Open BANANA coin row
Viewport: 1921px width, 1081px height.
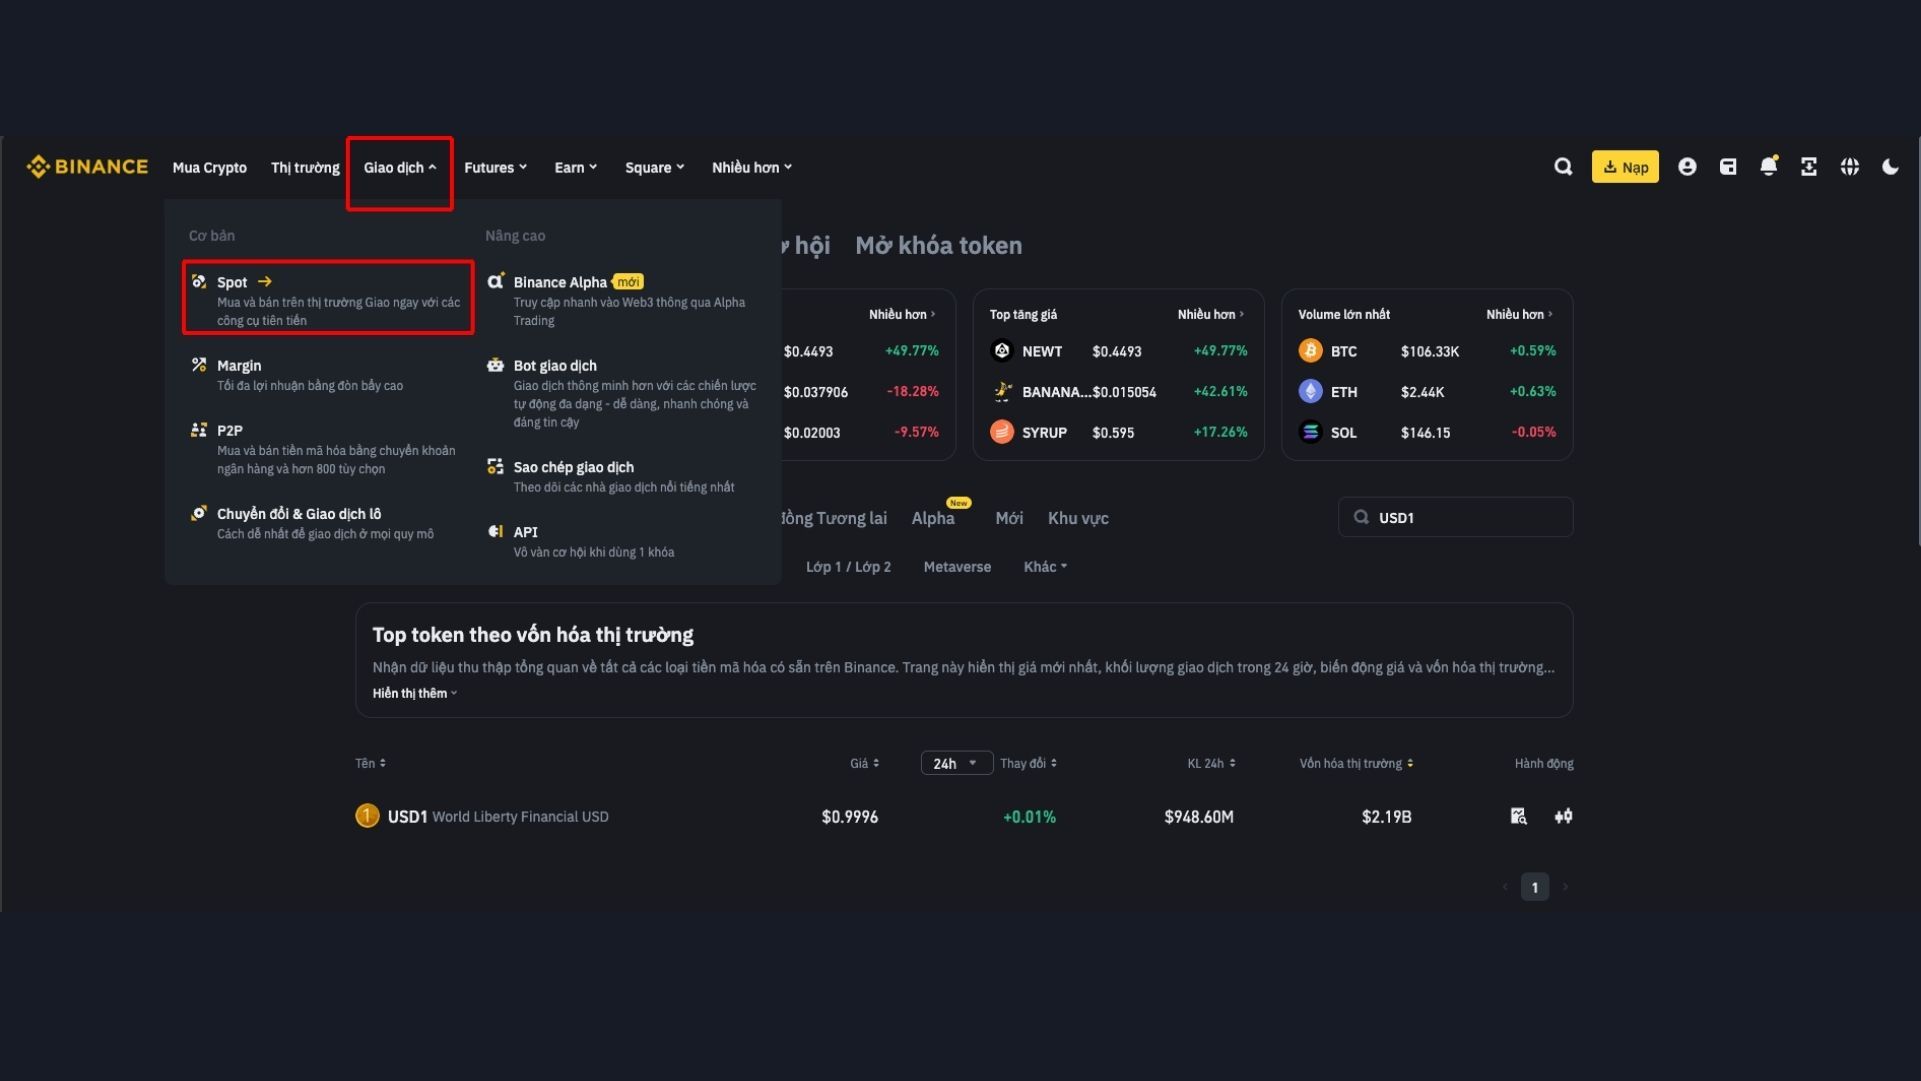pyautogui.click(x=1118, y=392)
